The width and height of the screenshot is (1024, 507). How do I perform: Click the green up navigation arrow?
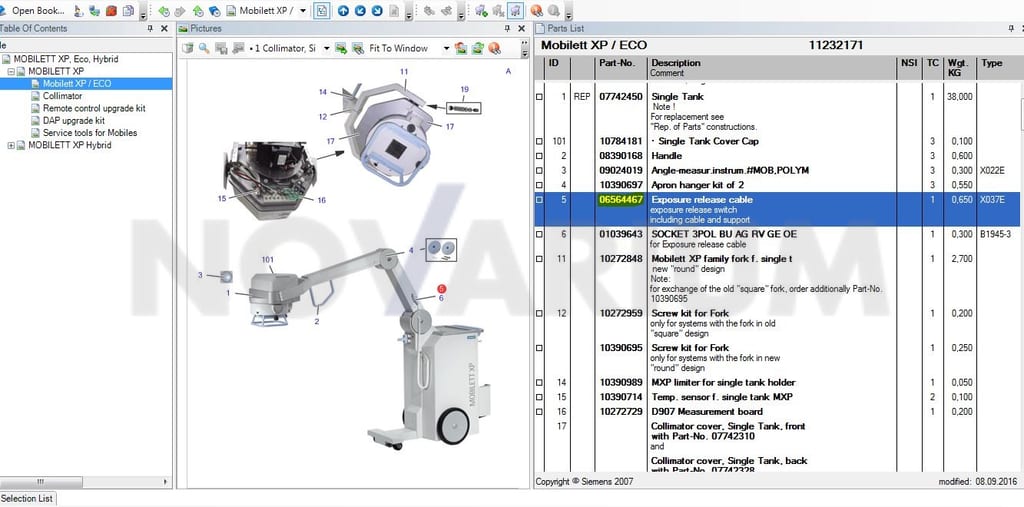[x=198, y=11]
